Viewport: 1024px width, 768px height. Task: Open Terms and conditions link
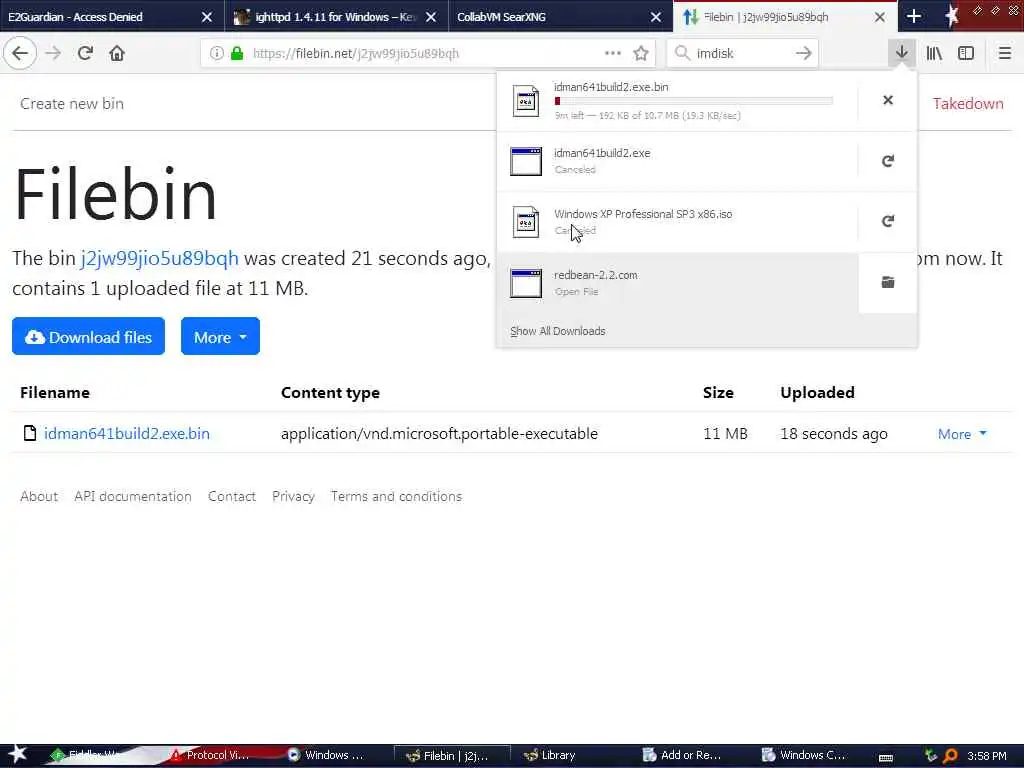(396, 496)
